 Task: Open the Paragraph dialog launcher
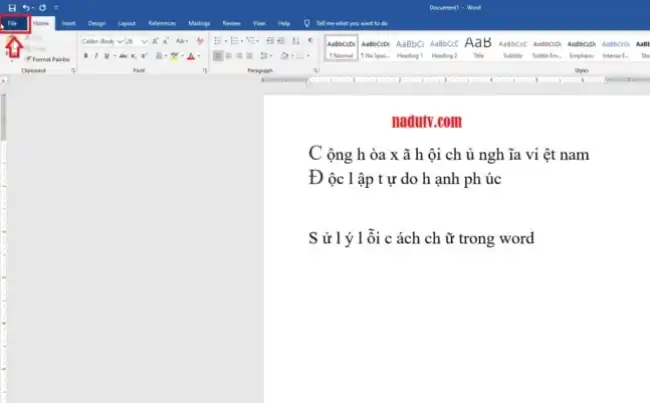click(x=316, y=70)
